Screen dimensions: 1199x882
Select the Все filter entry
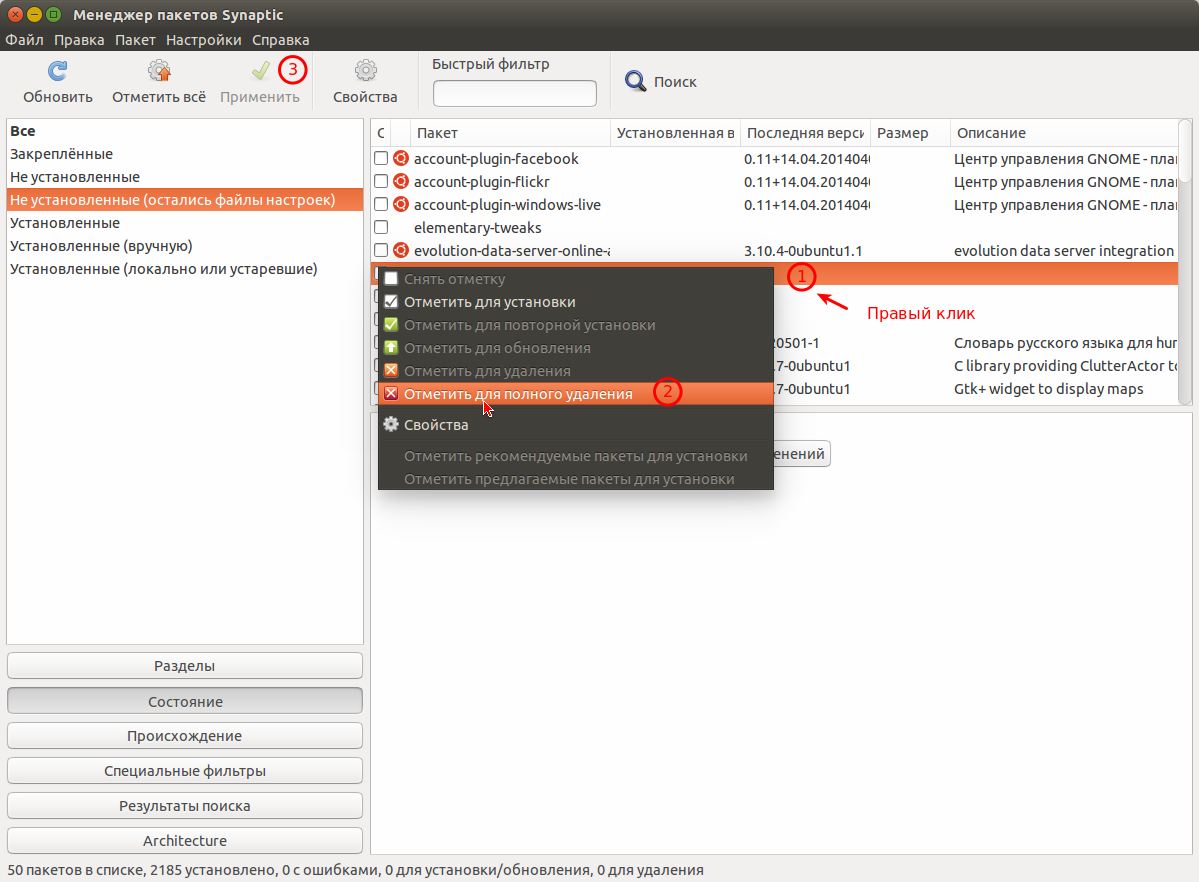point(184,131)
